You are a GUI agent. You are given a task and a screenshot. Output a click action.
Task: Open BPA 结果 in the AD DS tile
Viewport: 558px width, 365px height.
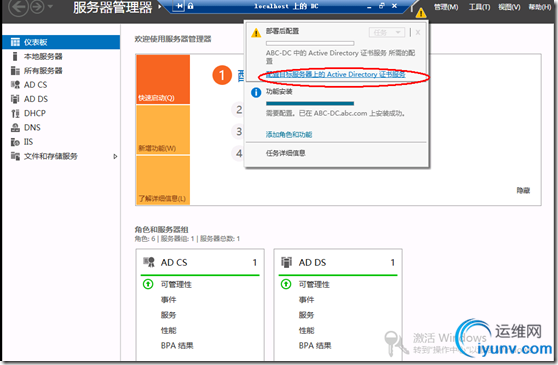[315, 345]
